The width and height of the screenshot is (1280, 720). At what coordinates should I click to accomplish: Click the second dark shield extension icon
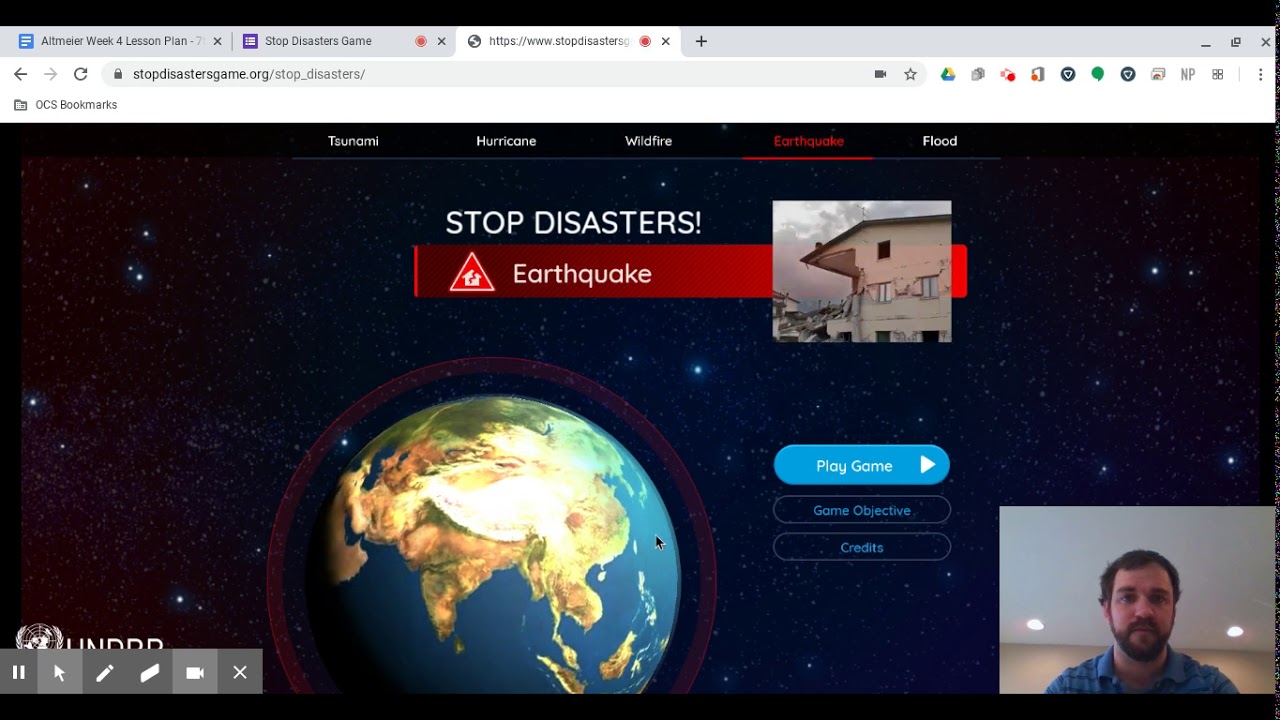pyautogui.click(x=1128, y=74)
